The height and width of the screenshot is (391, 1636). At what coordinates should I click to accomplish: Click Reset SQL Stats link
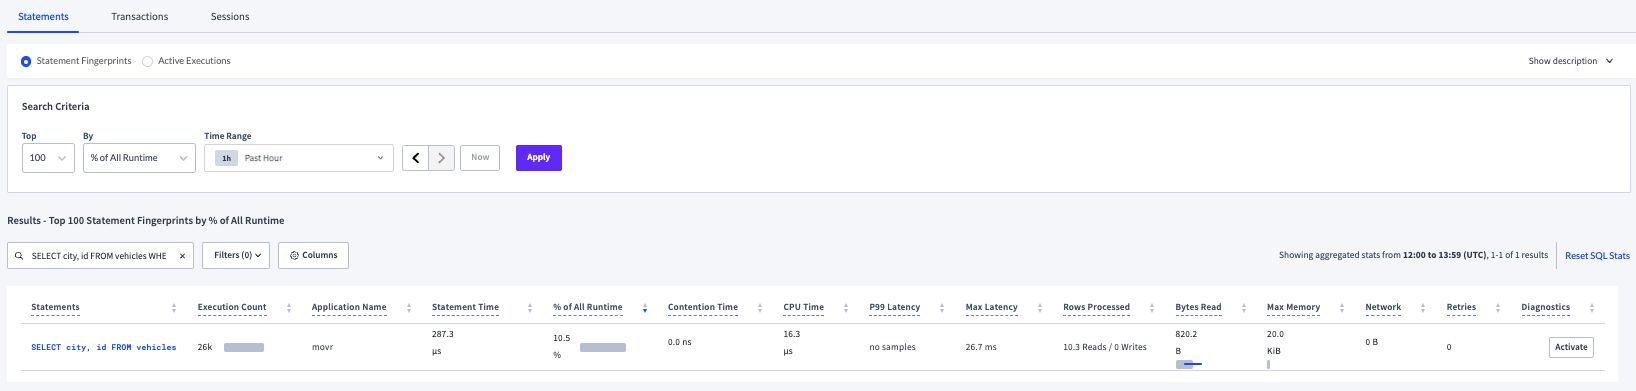(1597, 256)
